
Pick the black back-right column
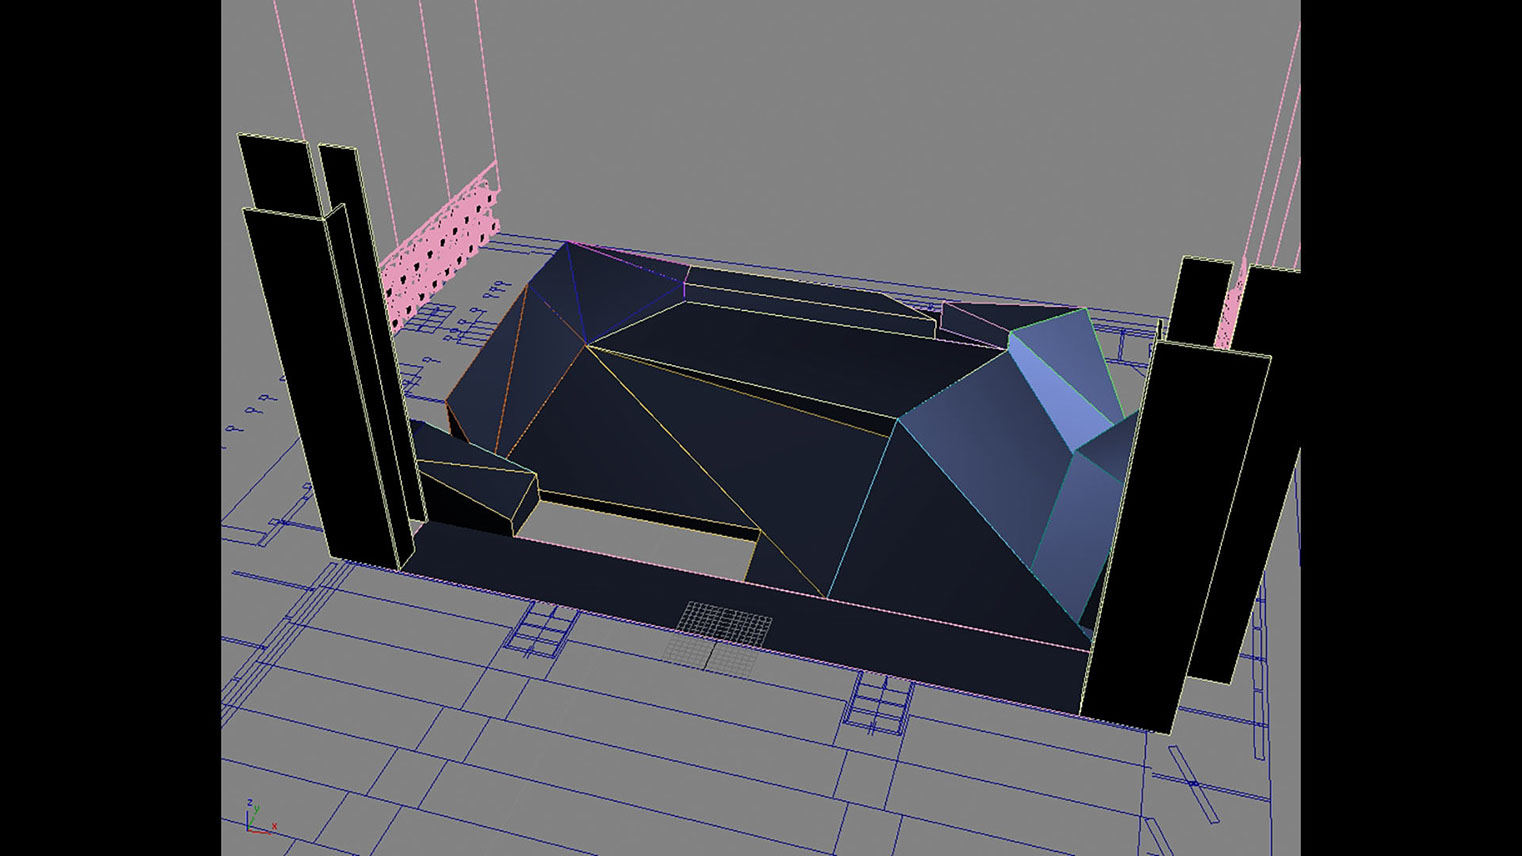point(1202,300)
